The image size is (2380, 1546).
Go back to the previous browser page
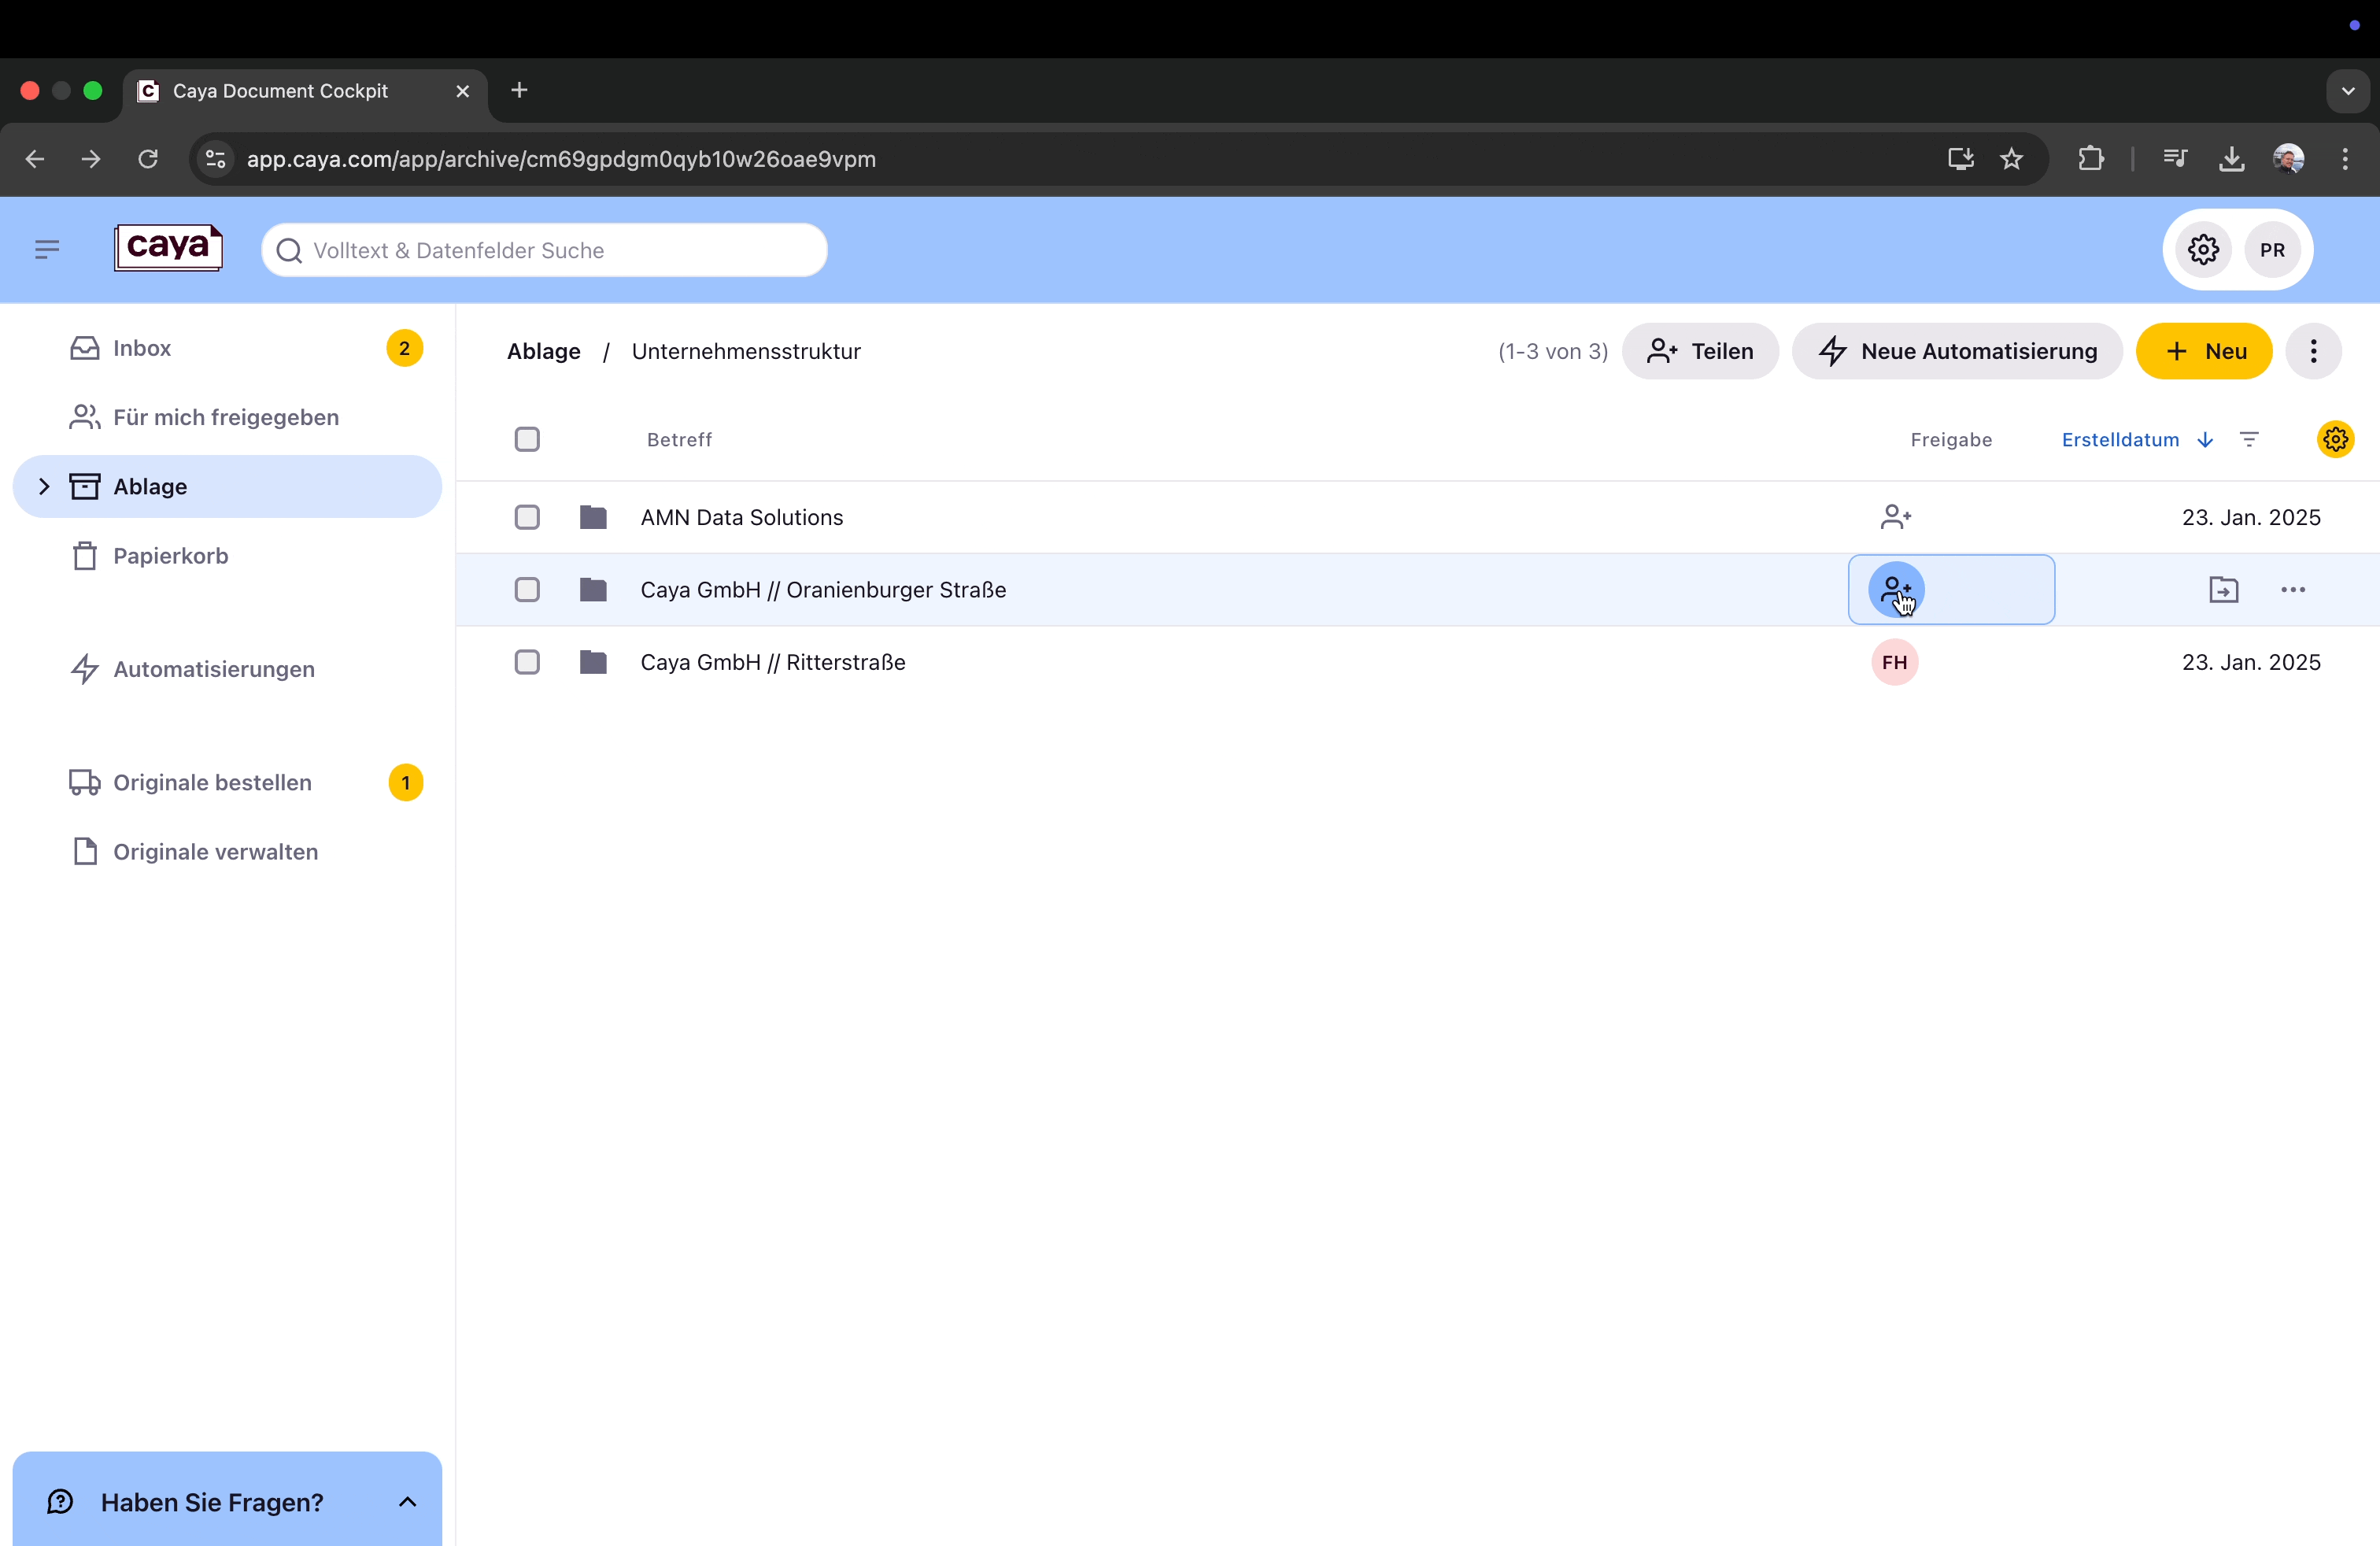(x=34, y=159)
